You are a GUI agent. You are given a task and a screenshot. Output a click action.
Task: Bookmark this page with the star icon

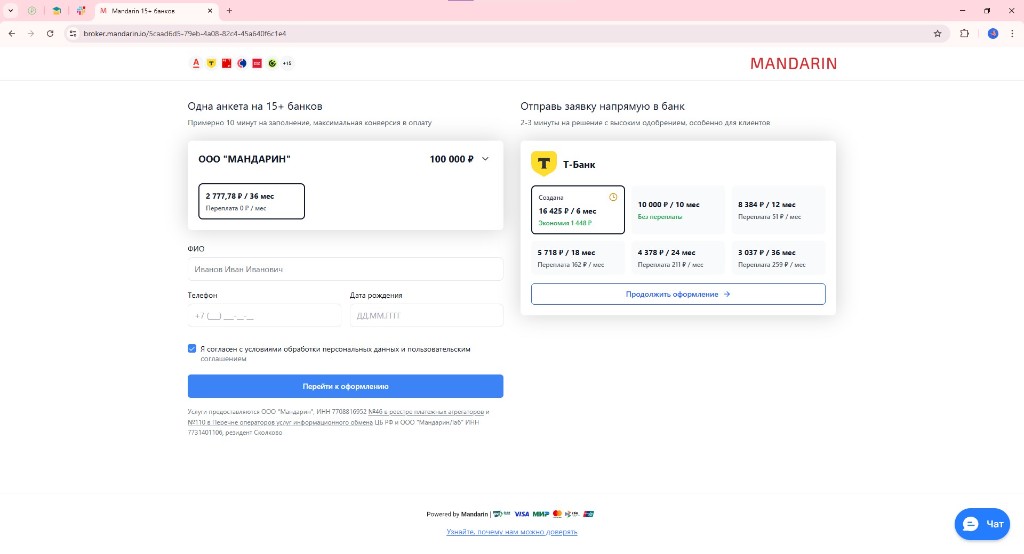tap(937, 33)
